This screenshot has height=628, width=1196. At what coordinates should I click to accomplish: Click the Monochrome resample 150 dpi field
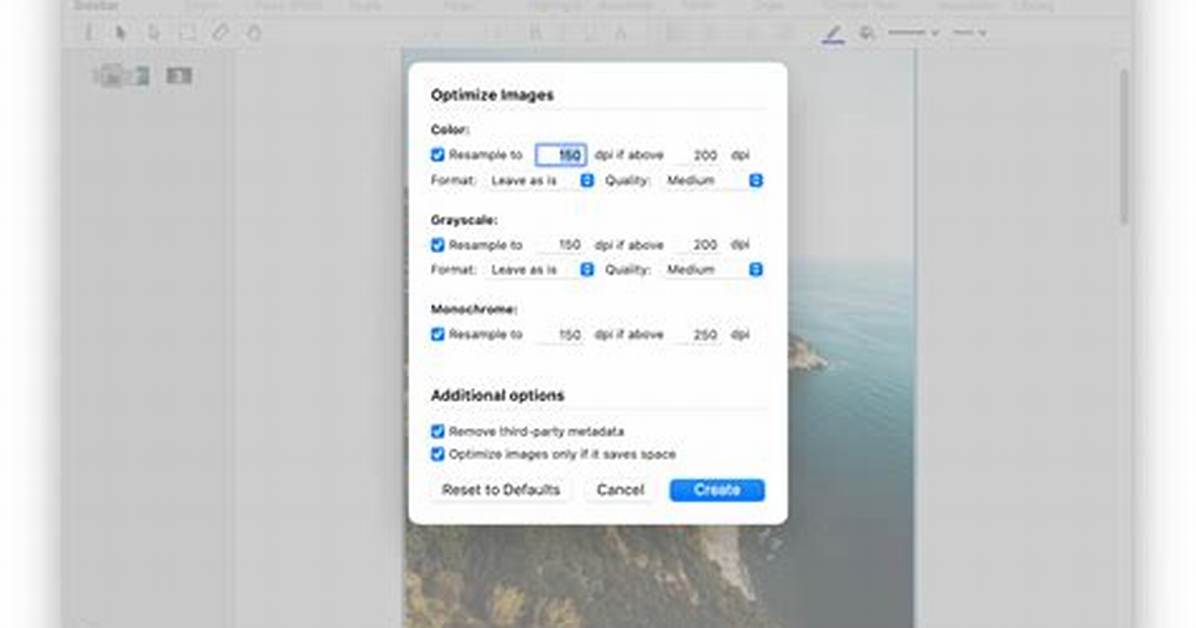click(x=561, y=334)
